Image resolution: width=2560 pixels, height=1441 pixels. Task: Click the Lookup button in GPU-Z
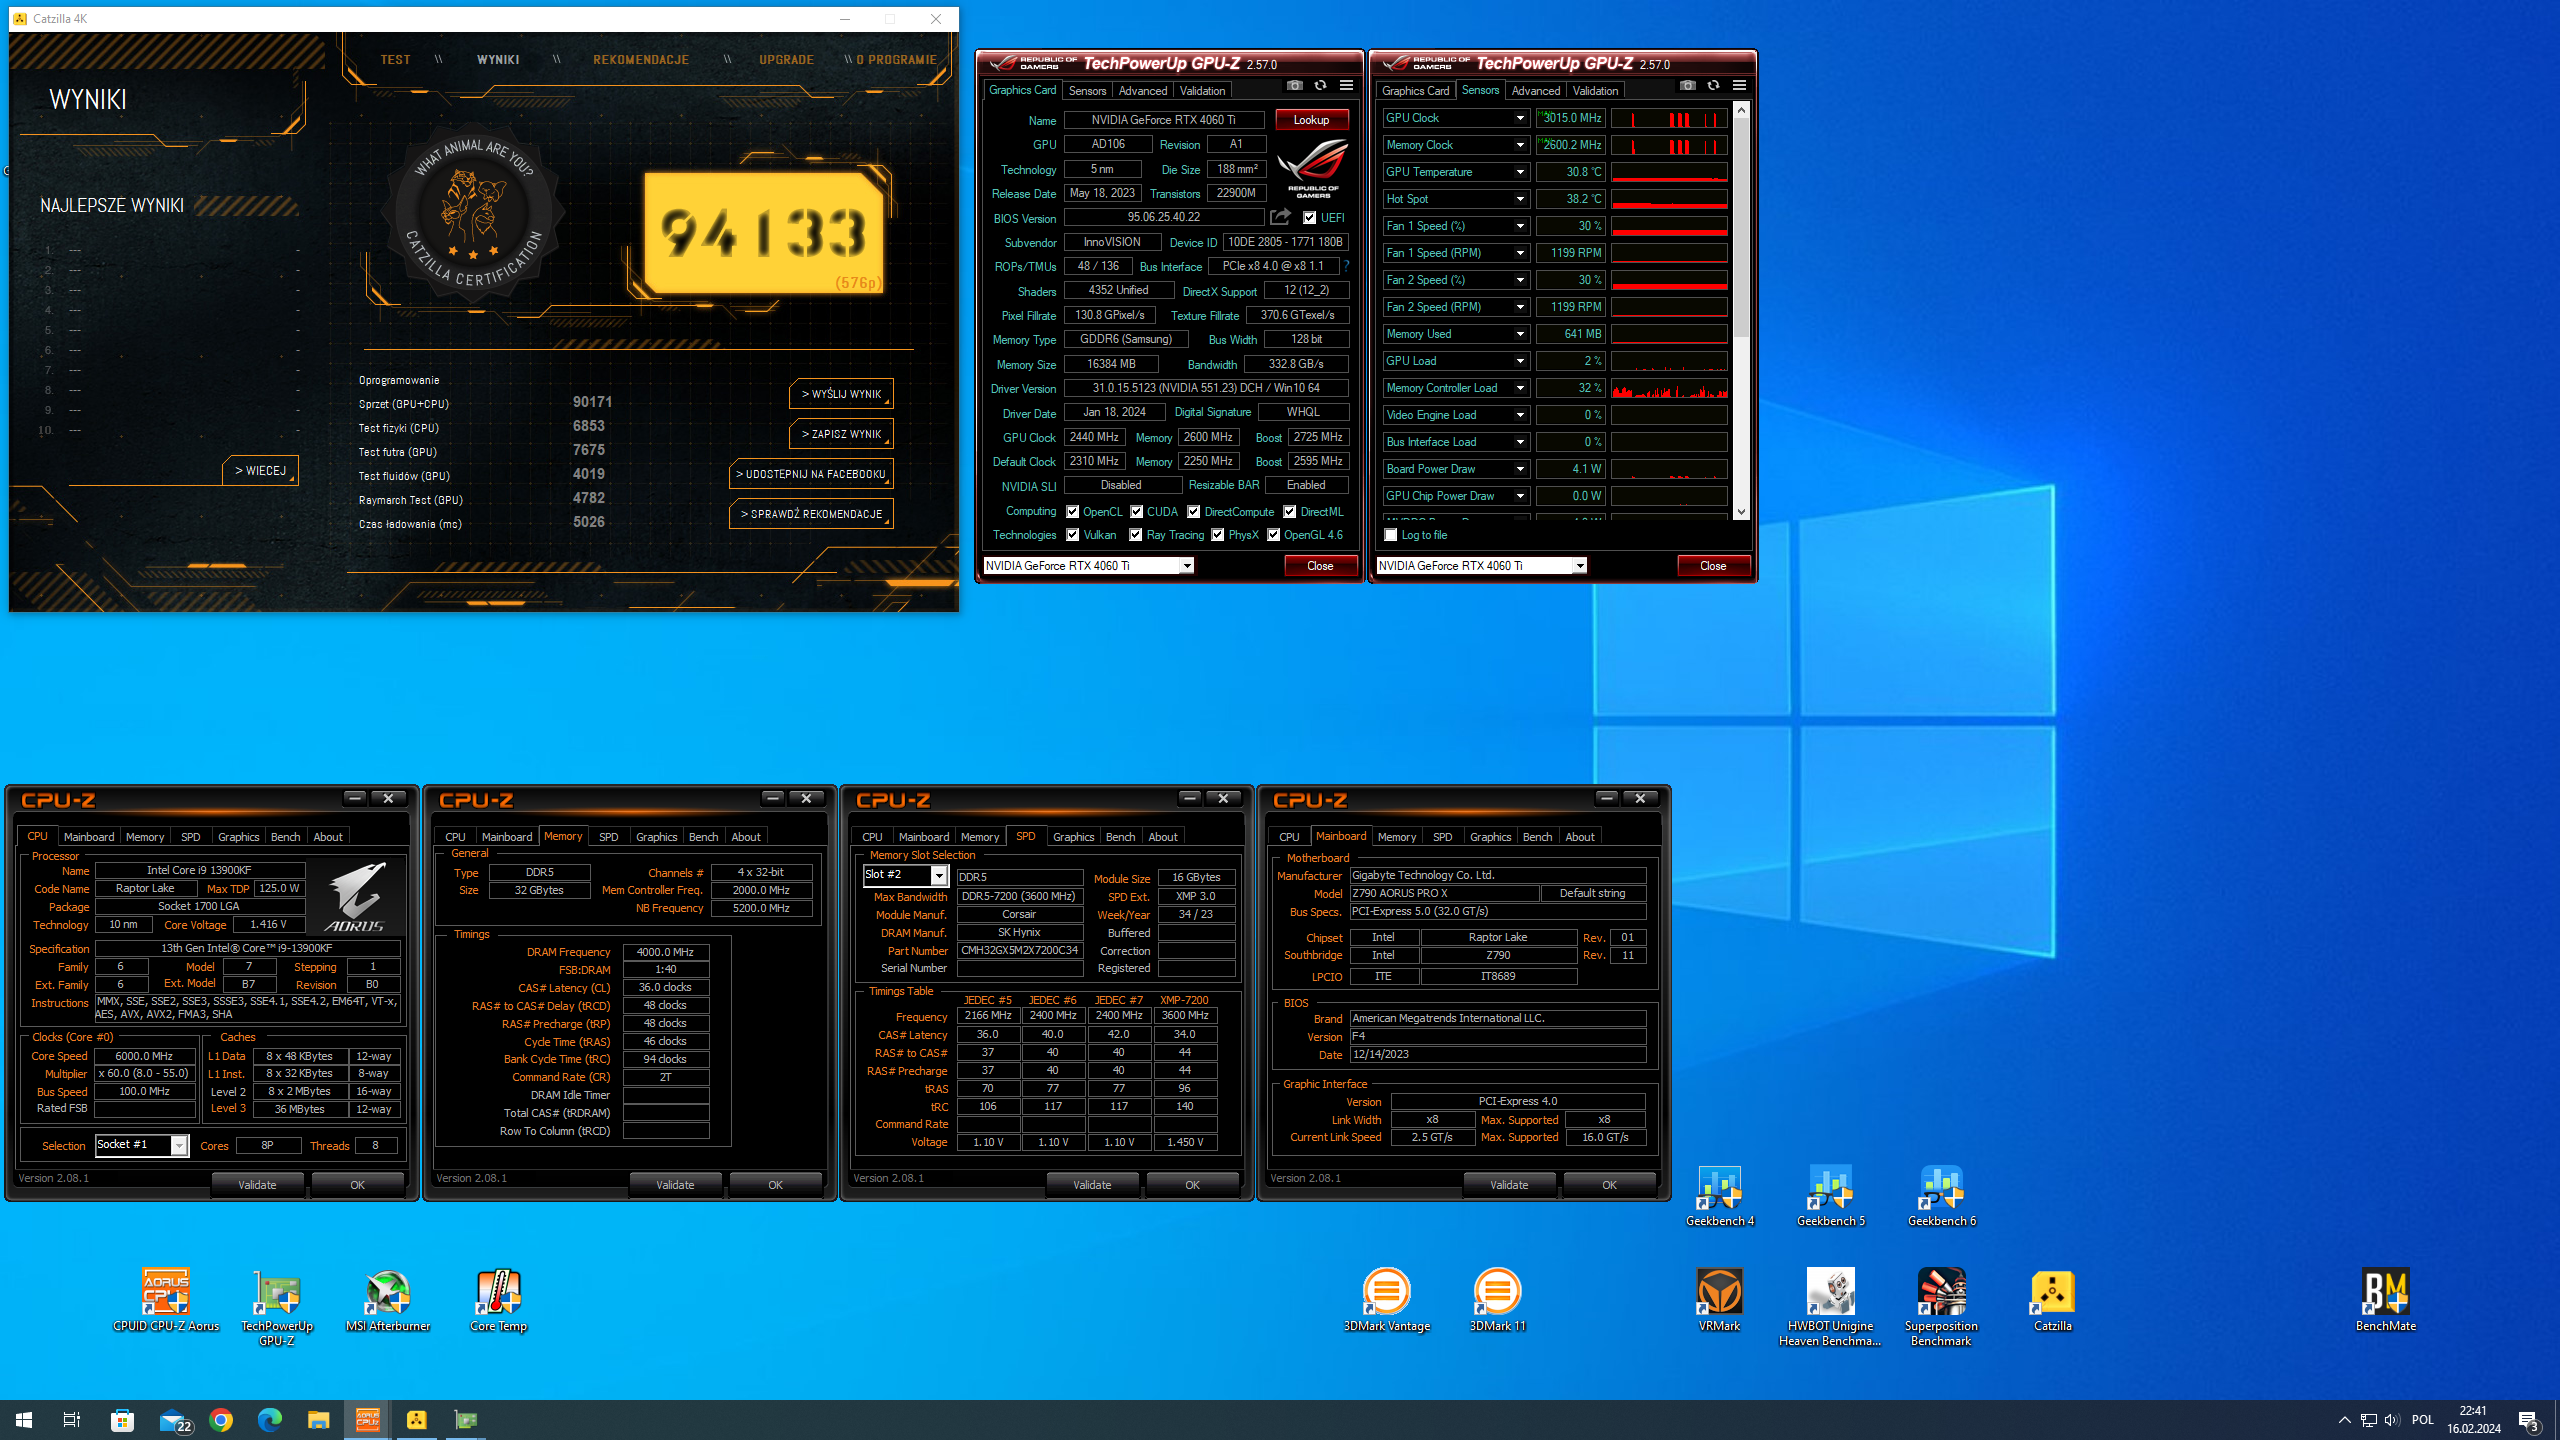click(1311, 120)
